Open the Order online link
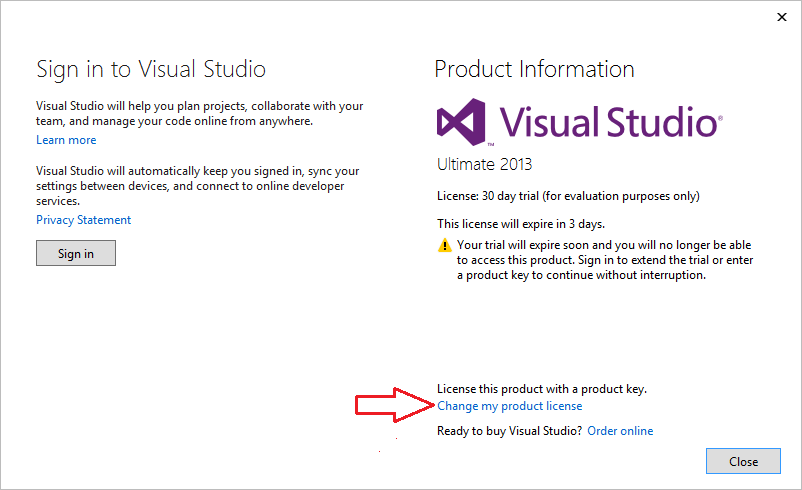Screen dimensions: 802x490 tap(620, 431)
